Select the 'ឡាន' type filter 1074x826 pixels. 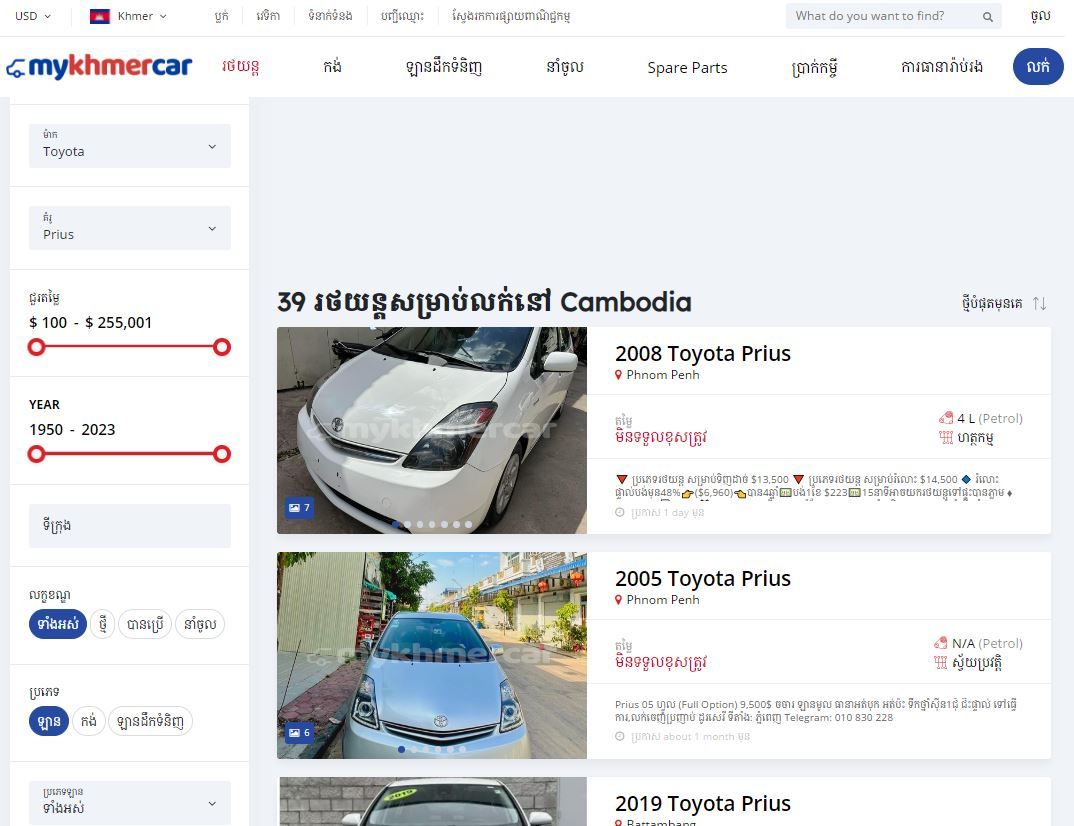point(49,721)
